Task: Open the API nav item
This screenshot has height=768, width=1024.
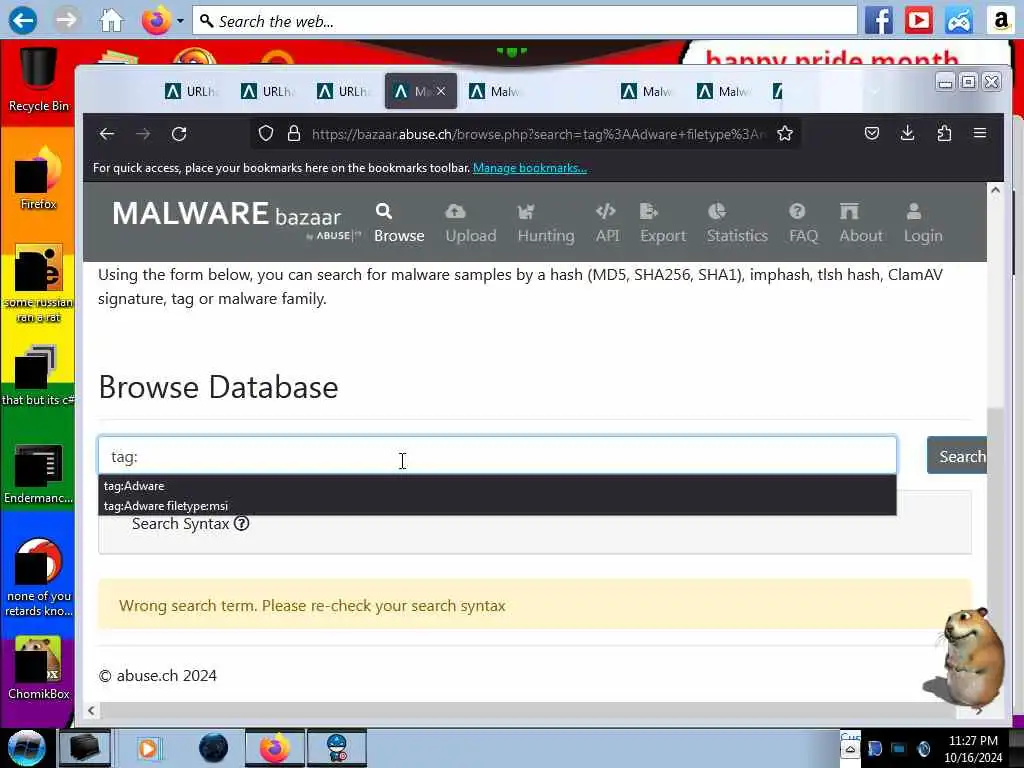Action: point(607,223)
